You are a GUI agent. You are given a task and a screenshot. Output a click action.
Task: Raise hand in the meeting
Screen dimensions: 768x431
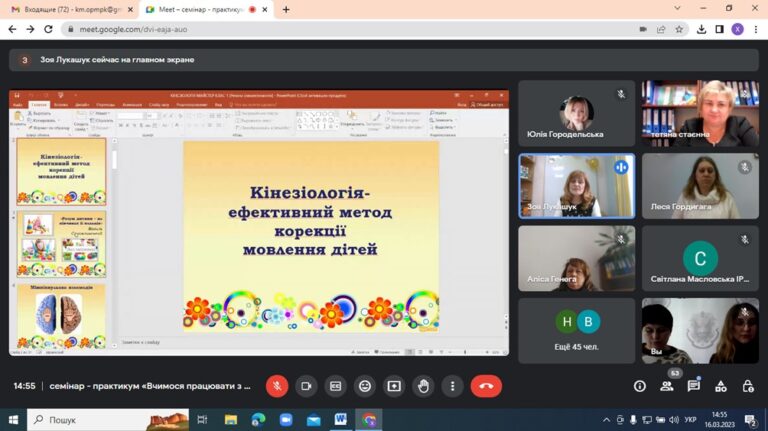(x=423, y=386)
